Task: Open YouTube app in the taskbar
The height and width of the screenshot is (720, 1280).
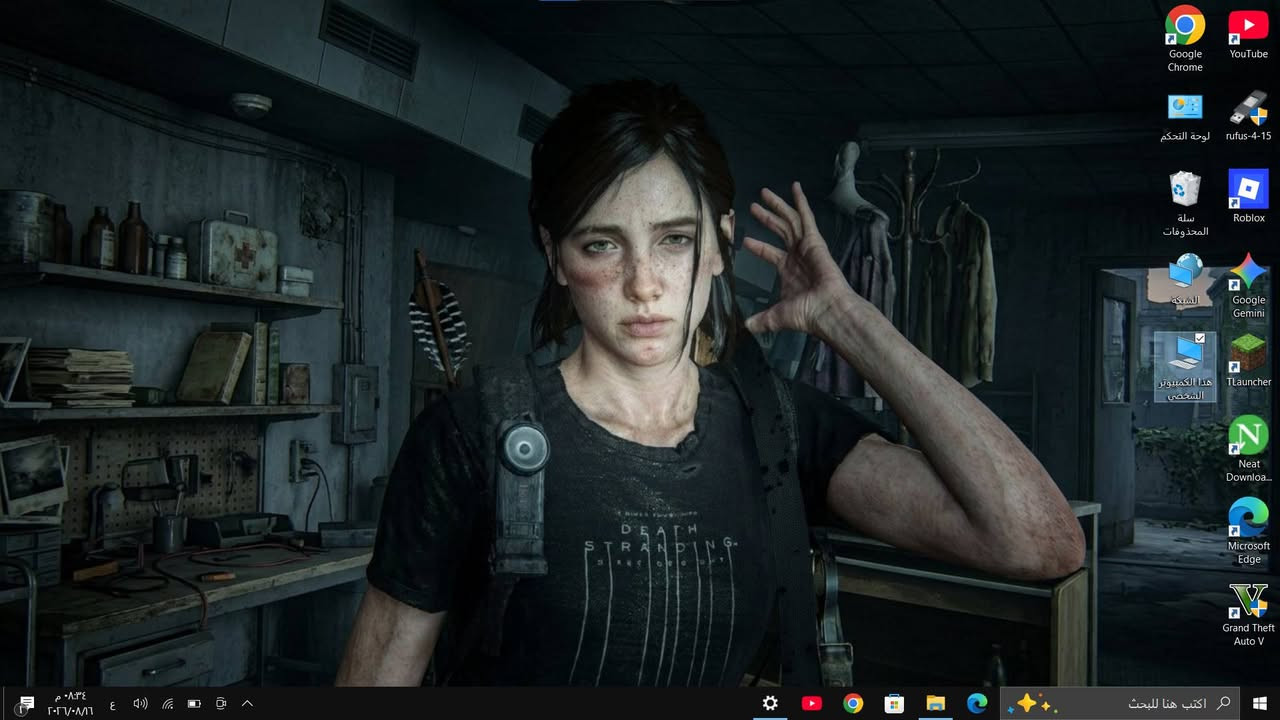Action: 812,704
